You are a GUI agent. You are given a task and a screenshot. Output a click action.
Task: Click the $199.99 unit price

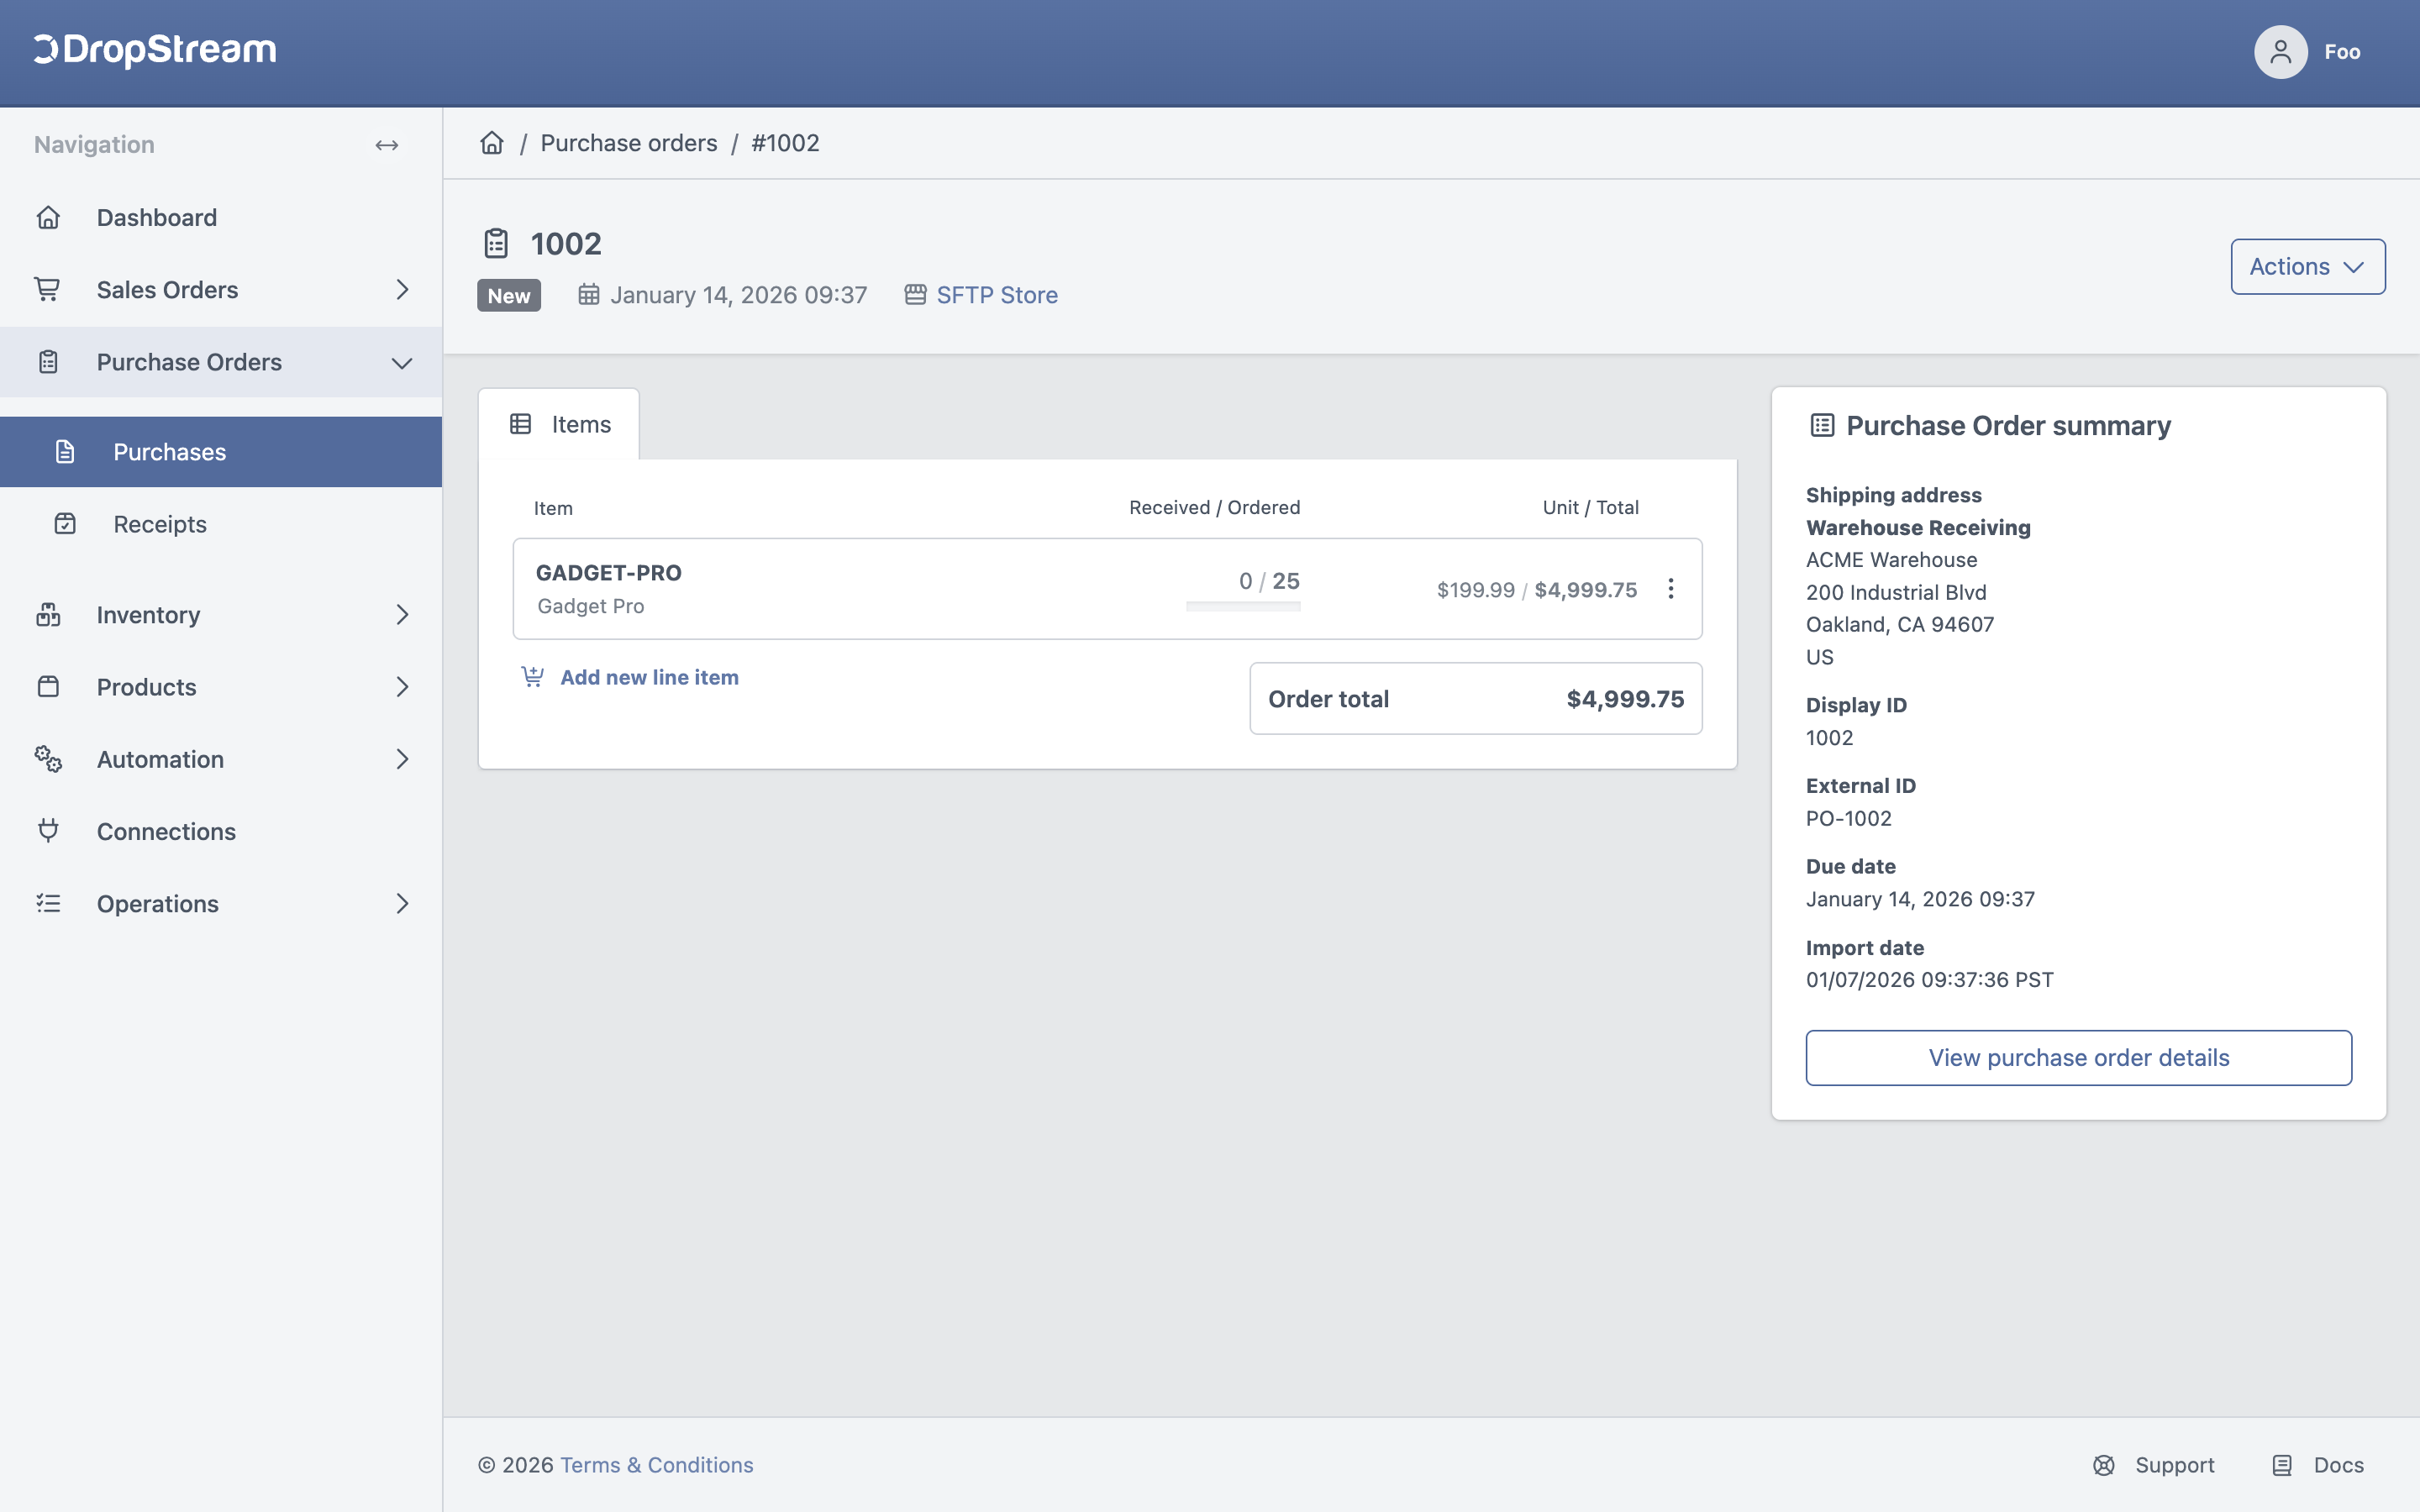coord(1476,590)
